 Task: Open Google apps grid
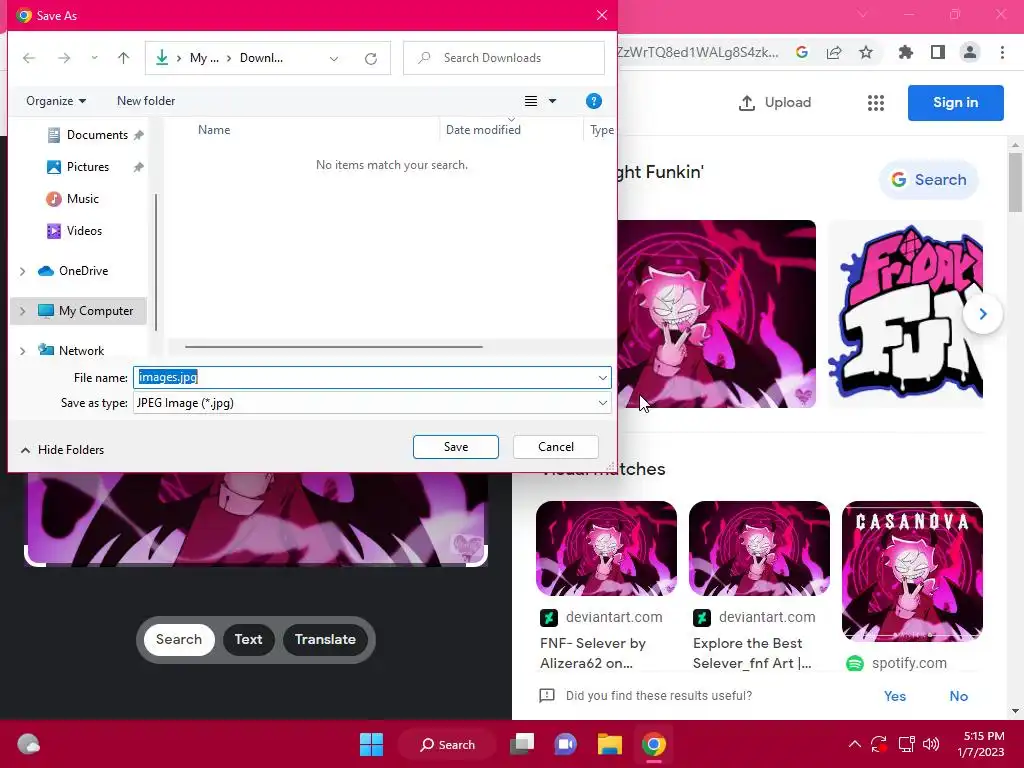[876, 103]
